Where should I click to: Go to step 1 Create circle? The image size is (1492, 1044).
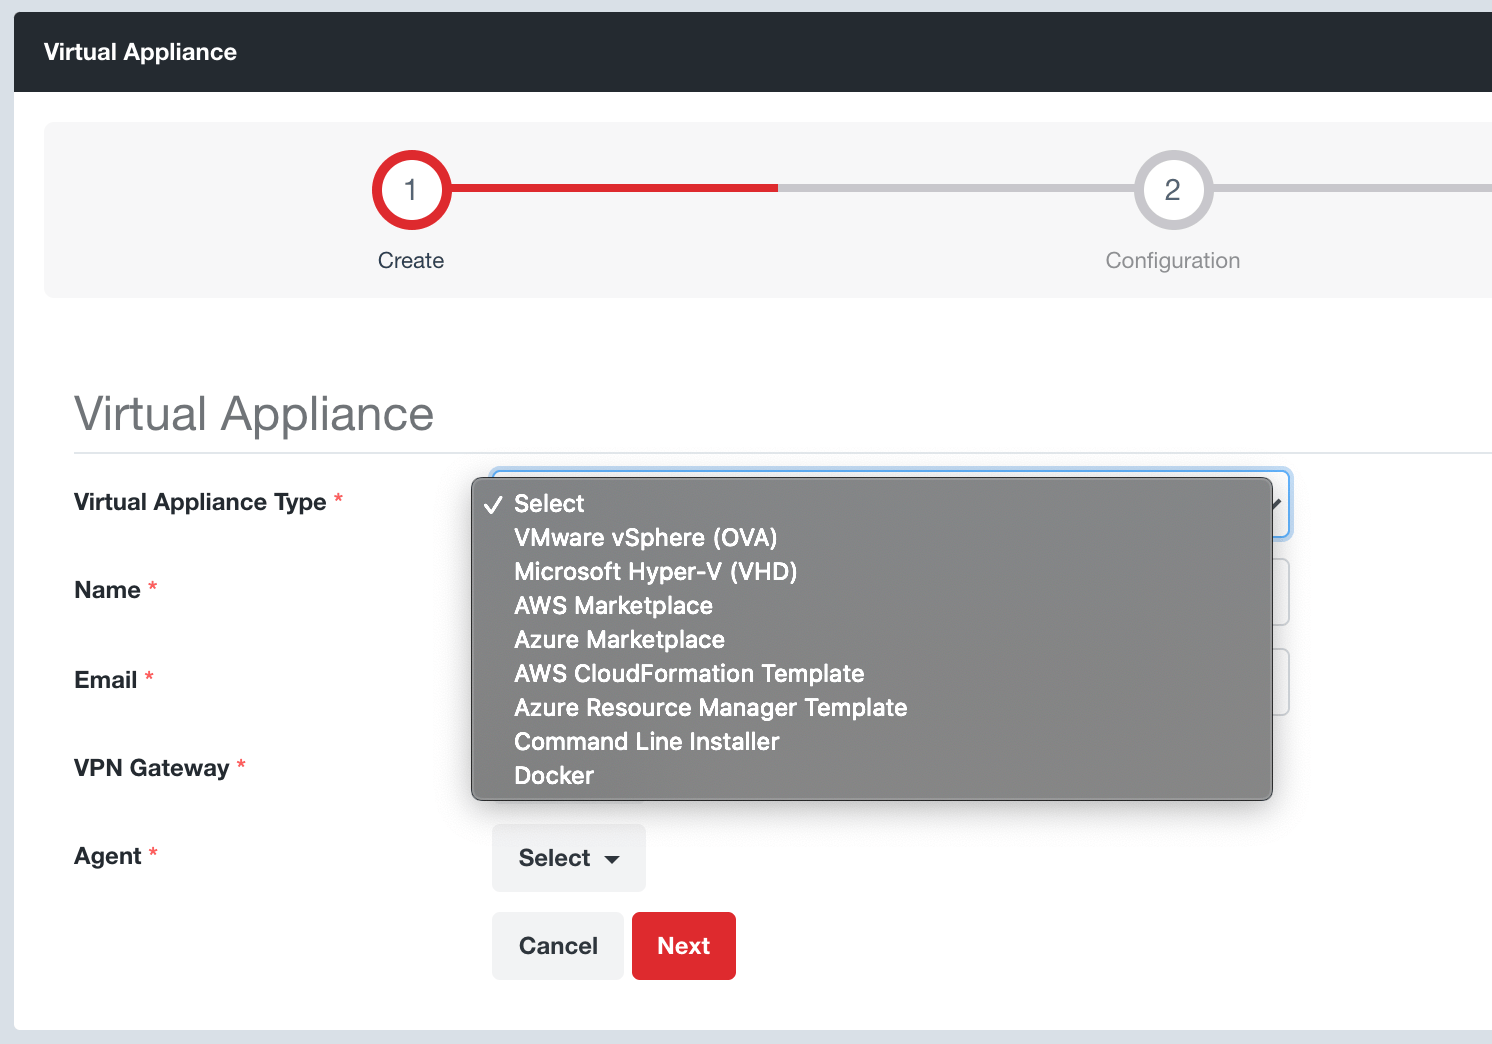(411, 190)
